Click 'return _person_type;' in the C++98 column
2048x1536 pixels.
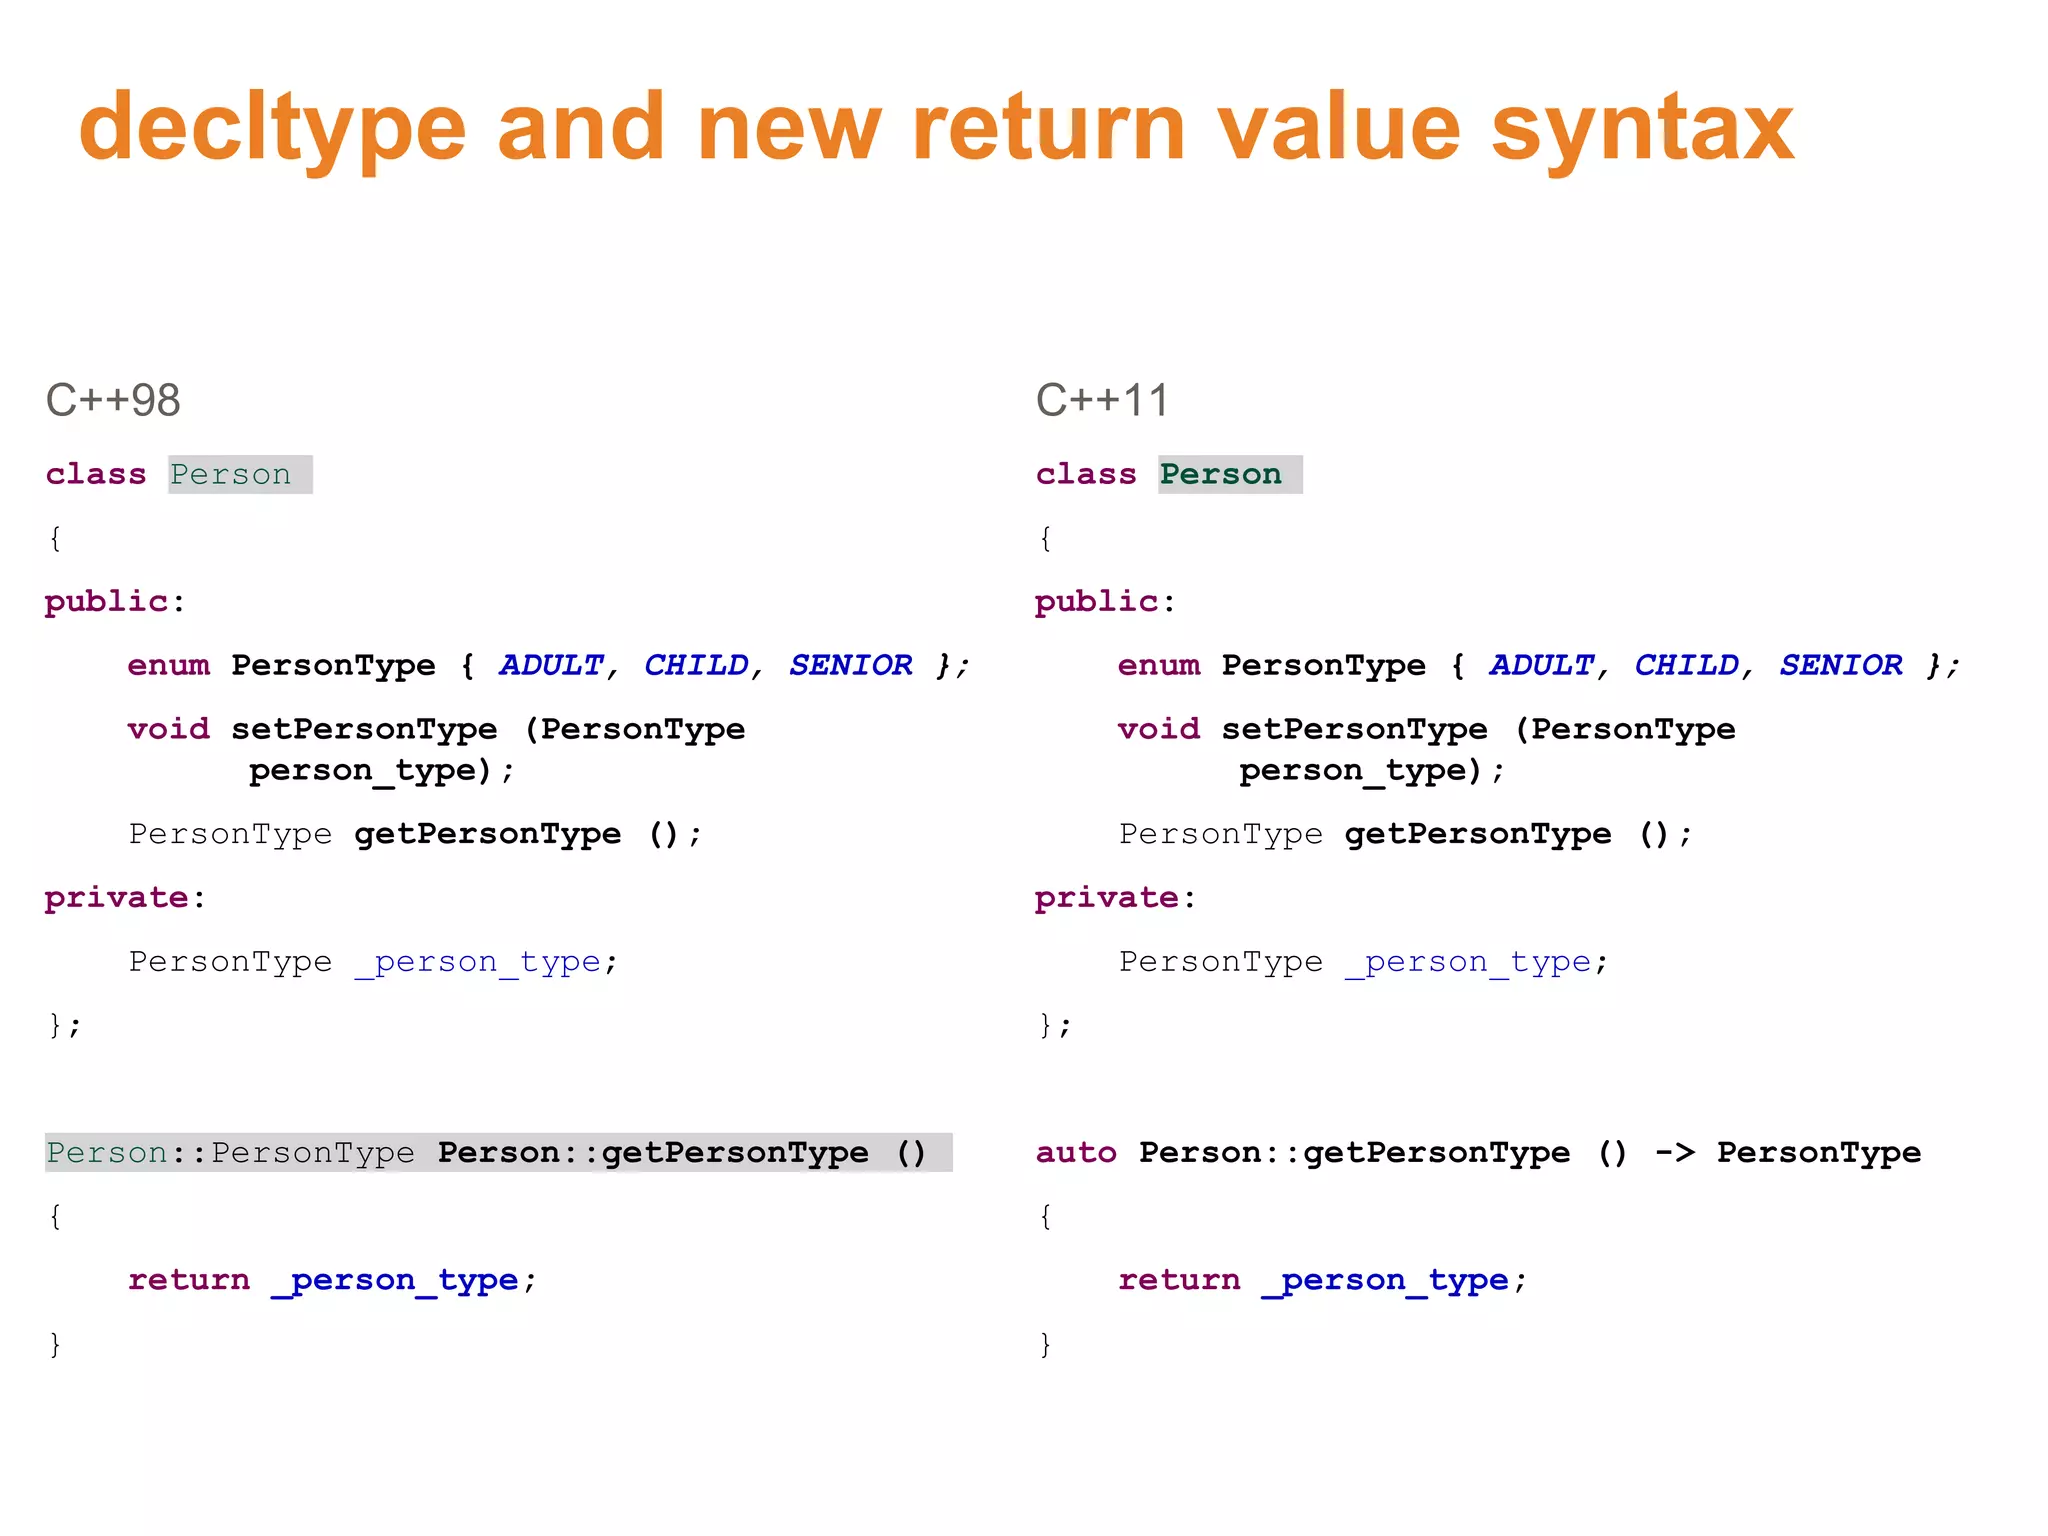(332, 1280)
